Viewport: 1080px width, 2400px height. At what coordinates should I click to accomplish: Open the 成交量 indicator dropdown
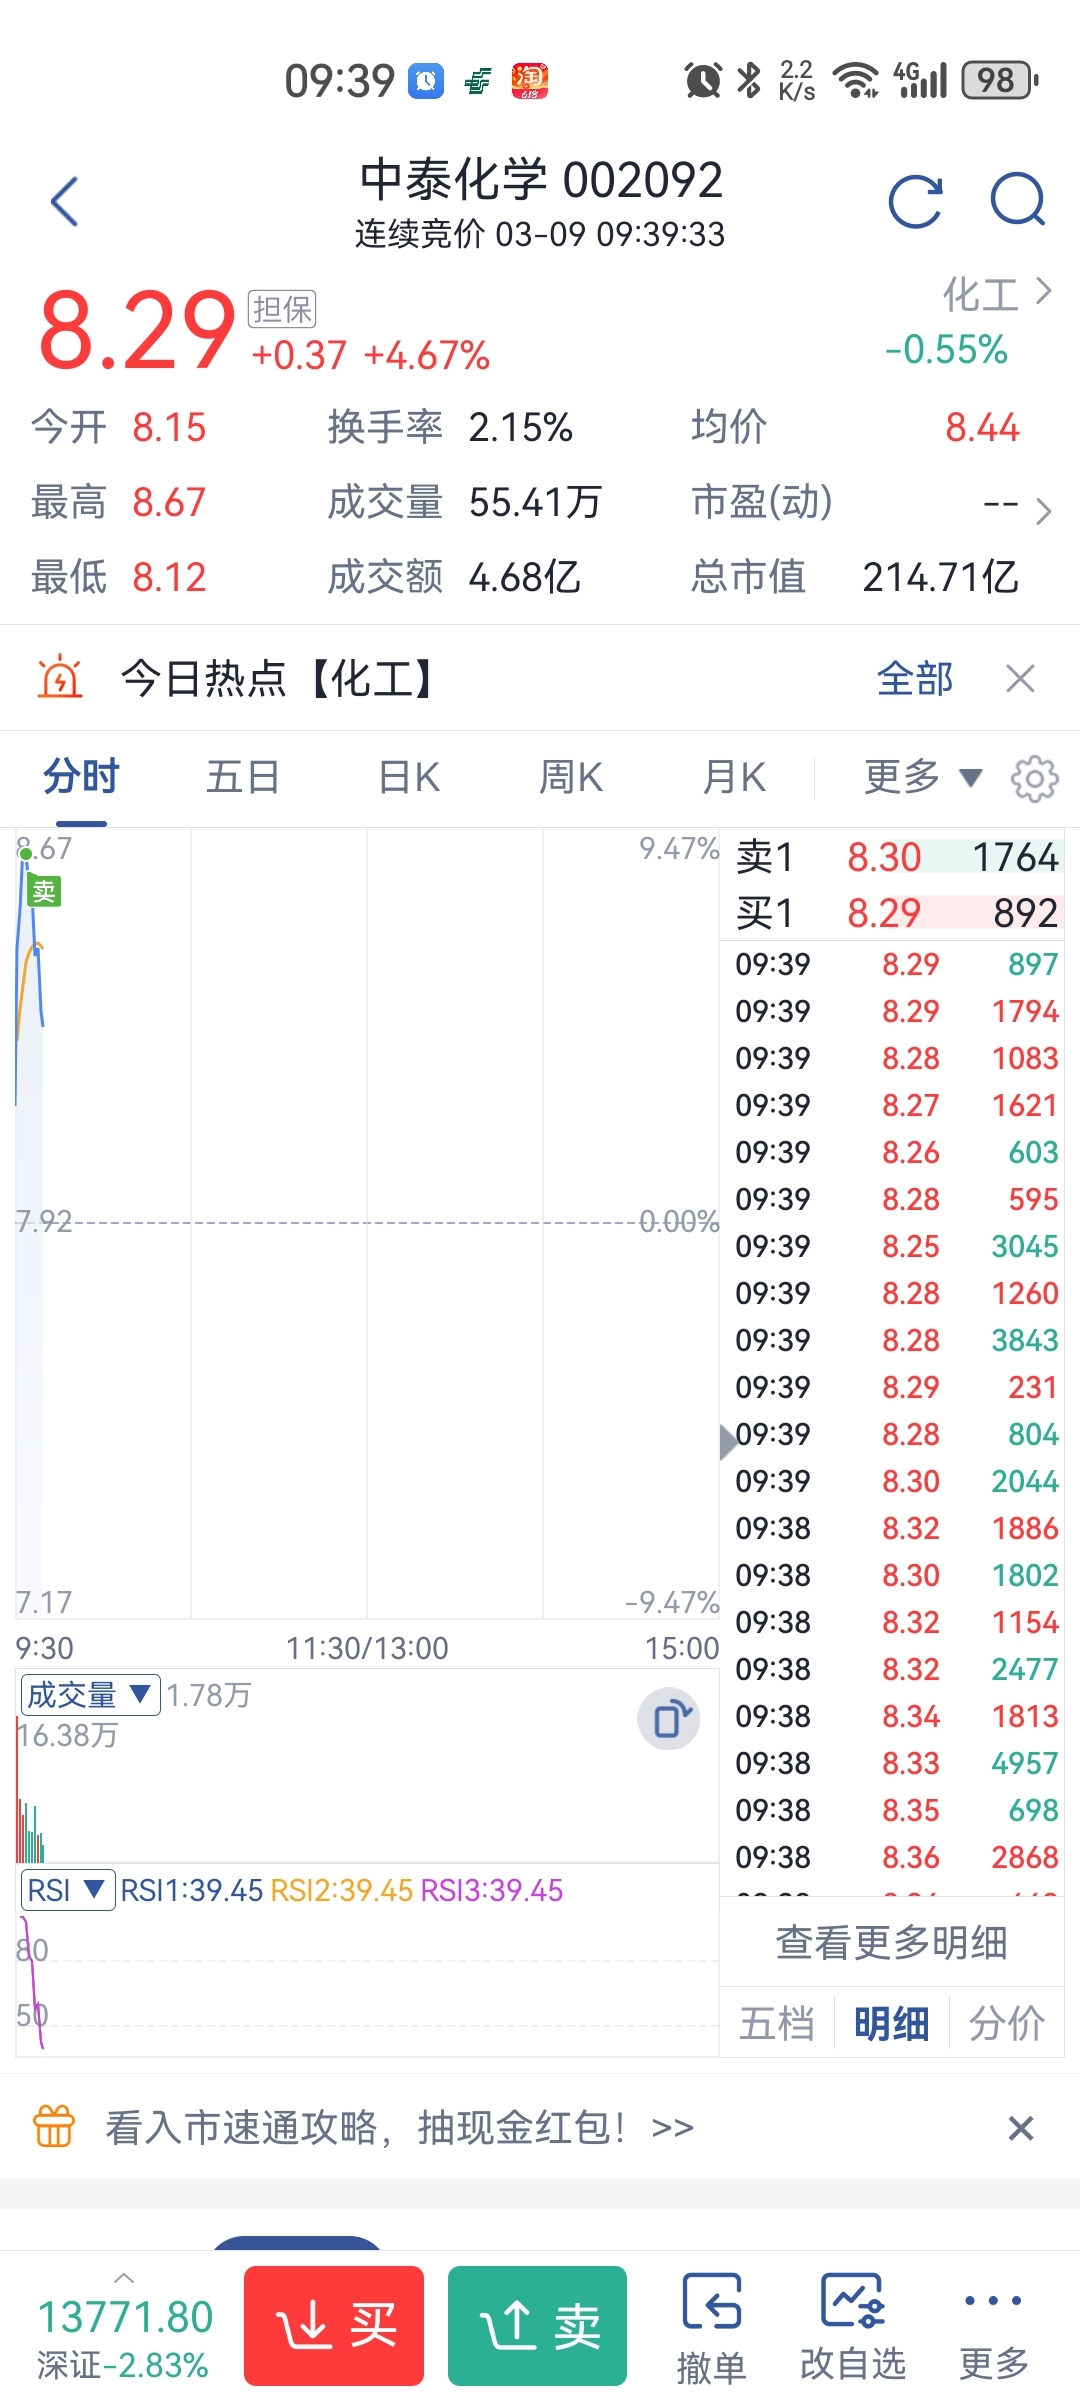89,1695
